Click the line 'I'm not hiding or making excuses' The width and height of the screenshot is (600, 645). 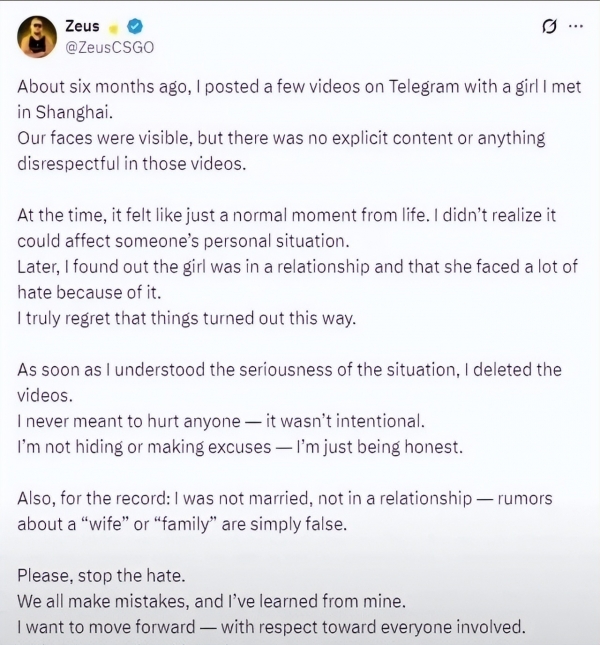[240, 447]
